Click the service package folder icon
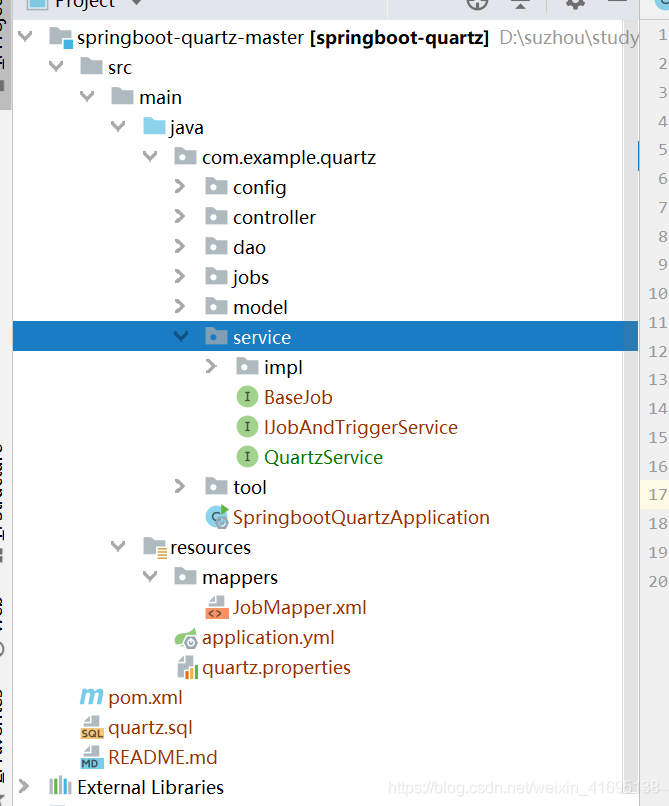 (216, 336)
